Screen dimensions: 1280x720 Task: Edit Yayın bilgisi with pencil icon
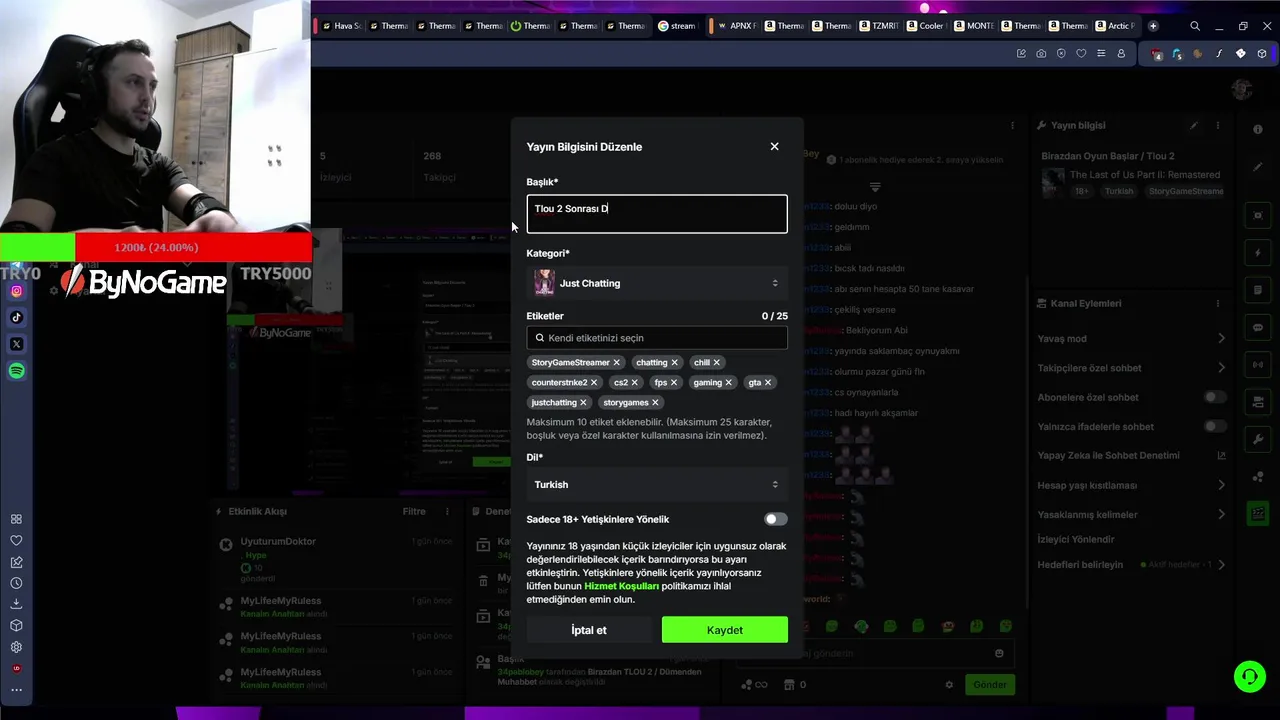(1193, 125)
